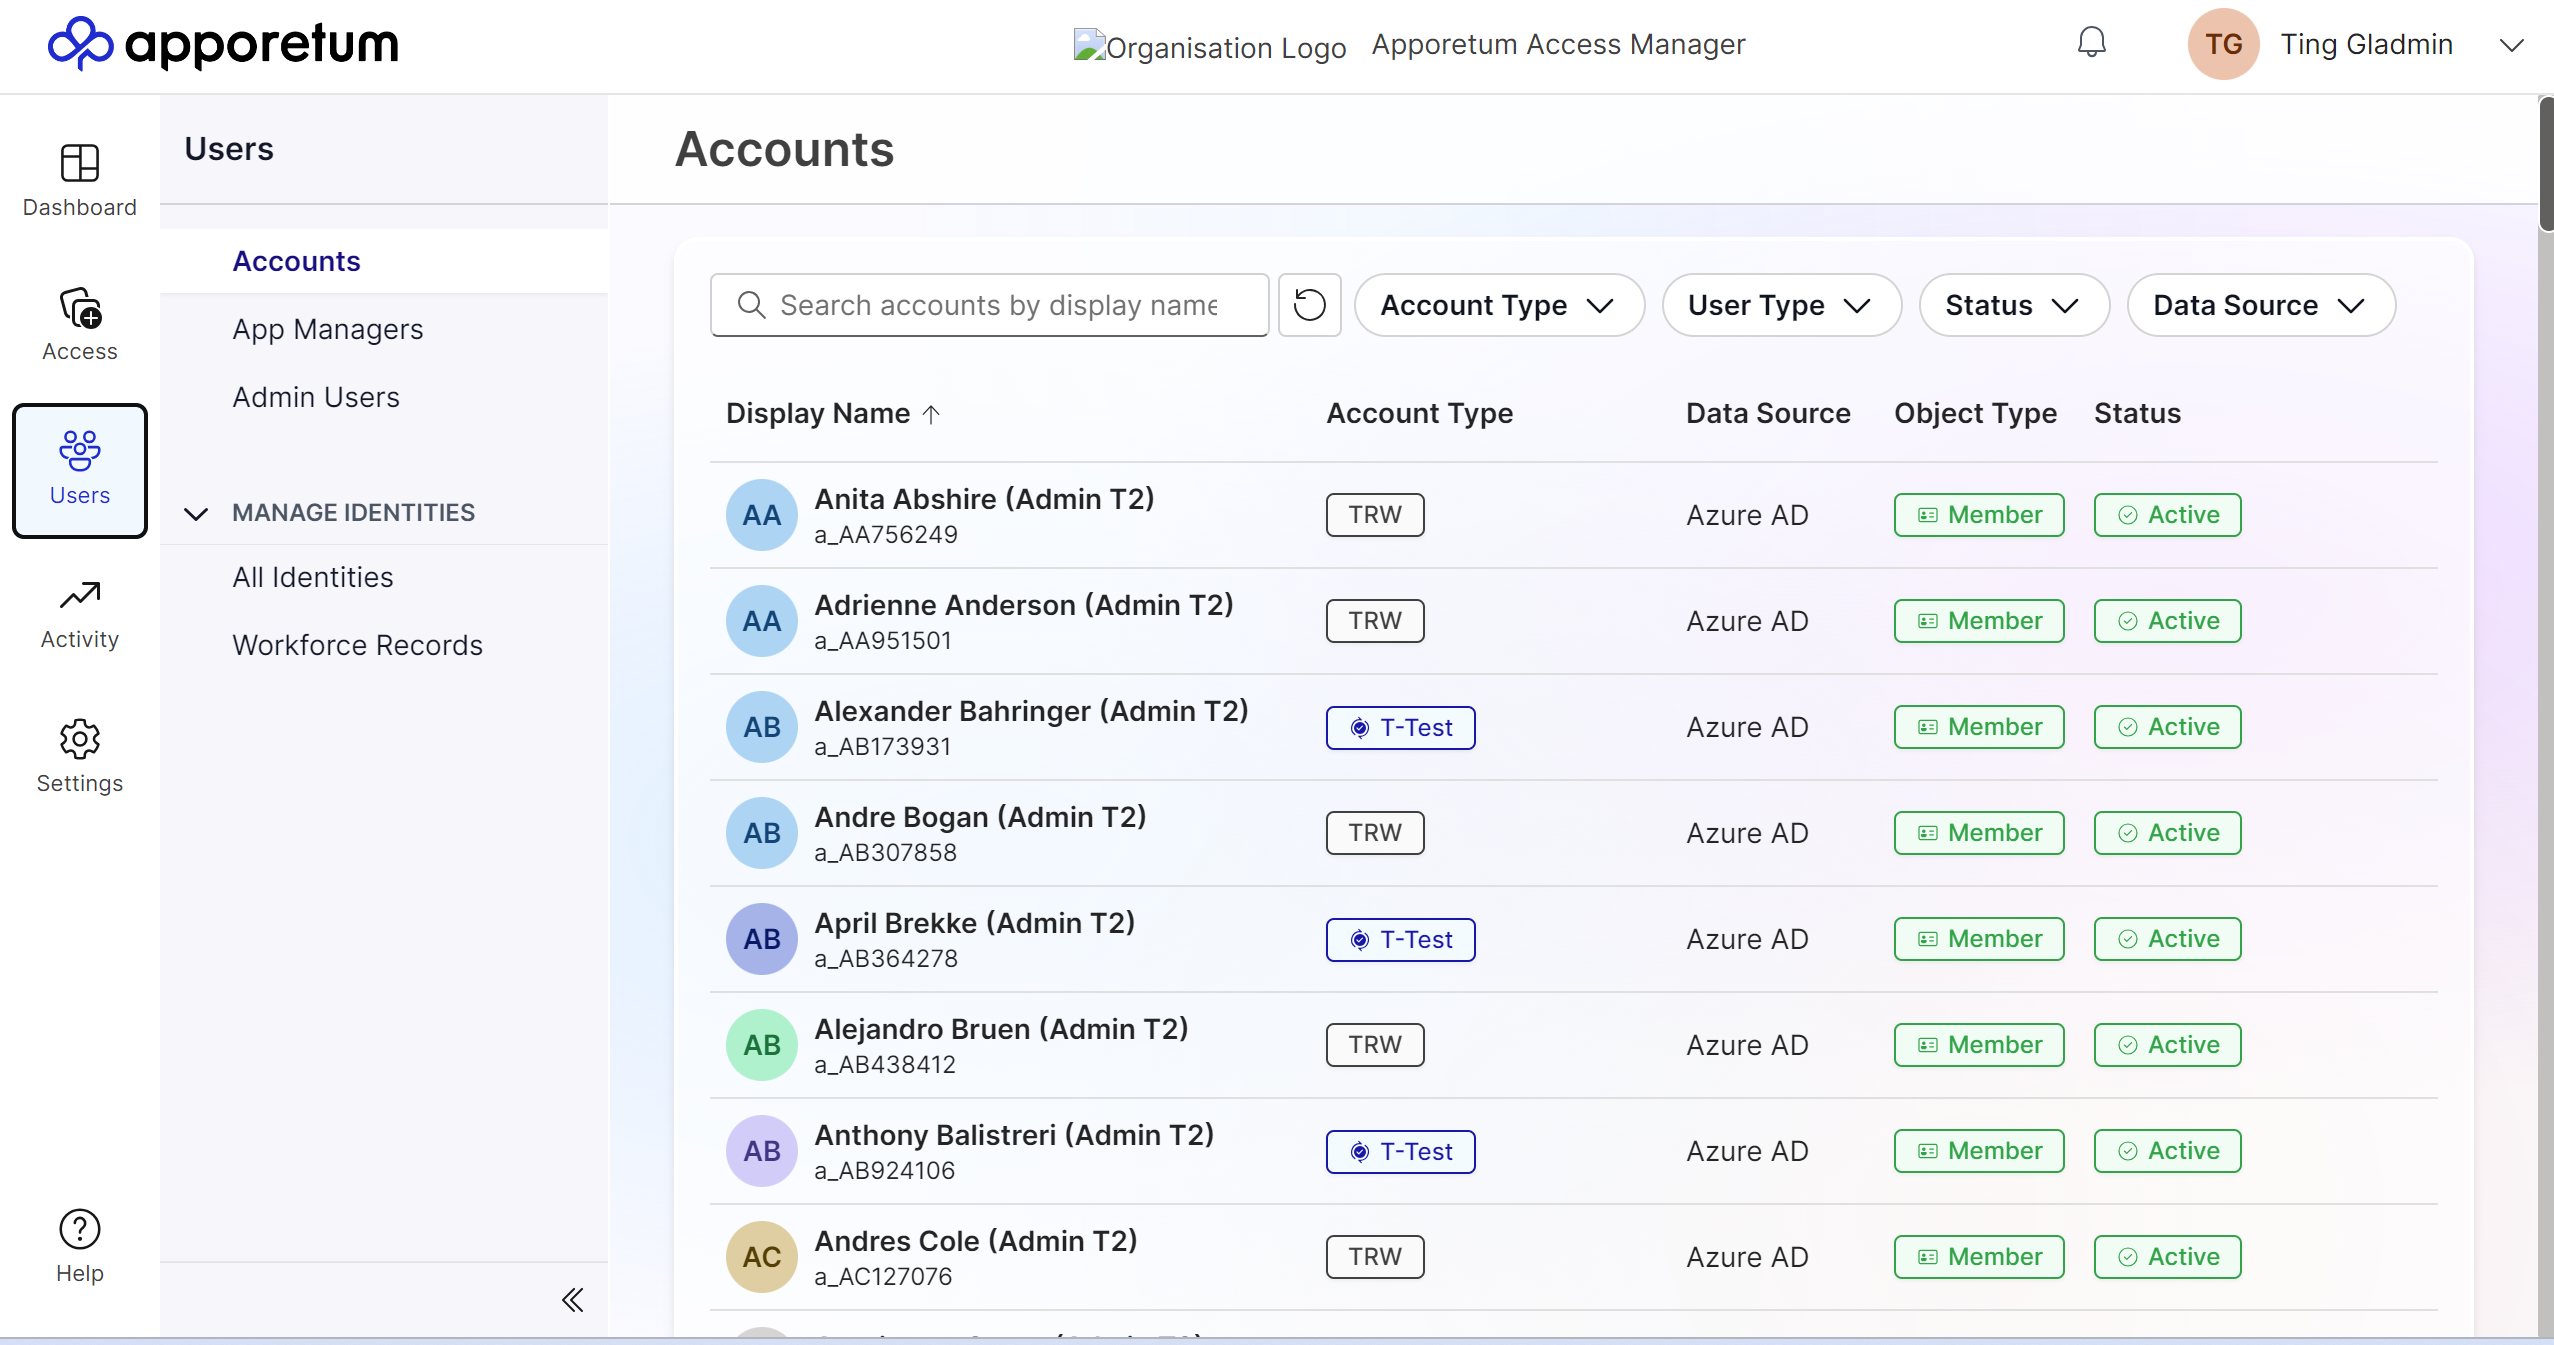Click the Organisation Logo image

pos(1209,46)
